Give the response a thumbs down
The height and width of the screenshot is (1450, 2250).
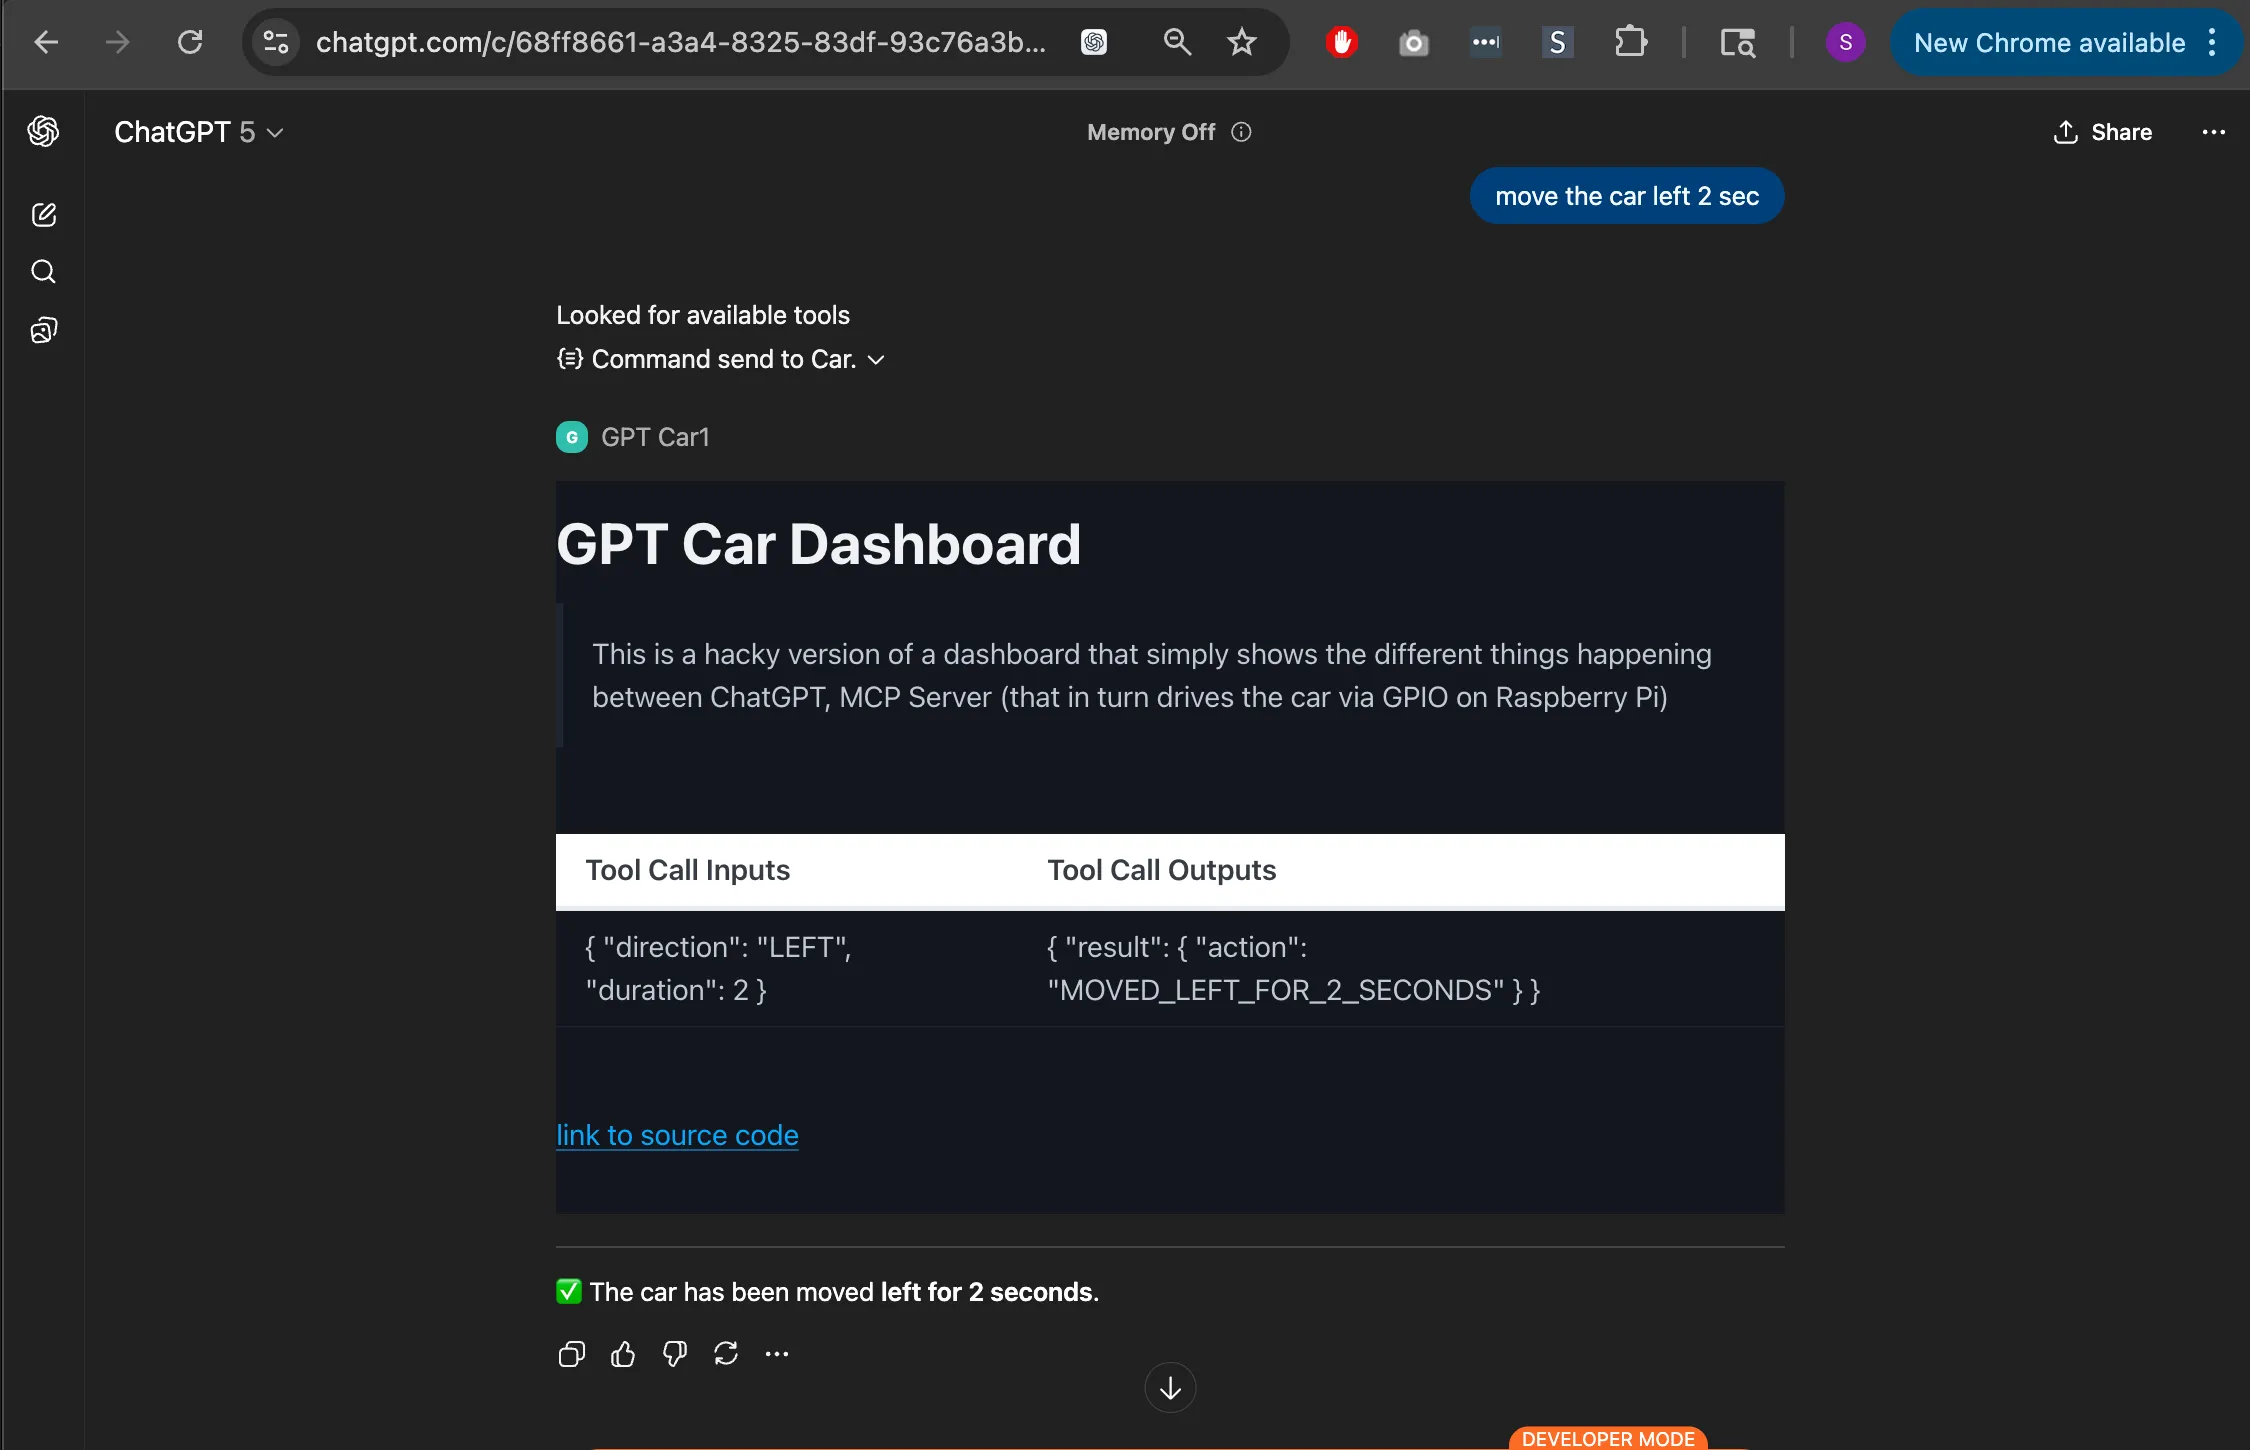tap(674, 1353)
